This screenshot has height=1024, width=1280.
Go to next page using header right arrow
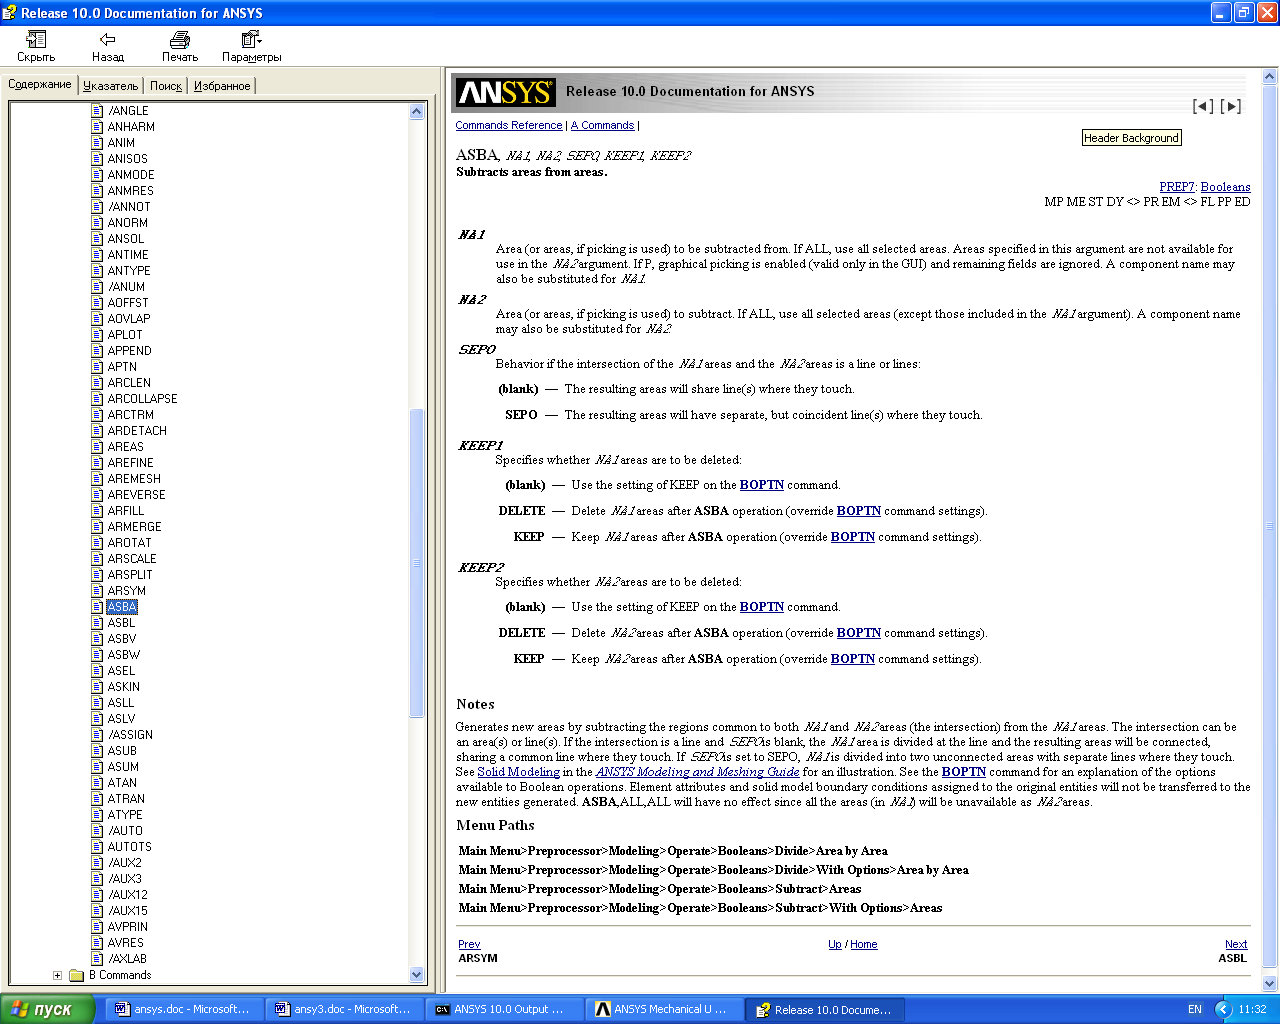point(1231,106)
